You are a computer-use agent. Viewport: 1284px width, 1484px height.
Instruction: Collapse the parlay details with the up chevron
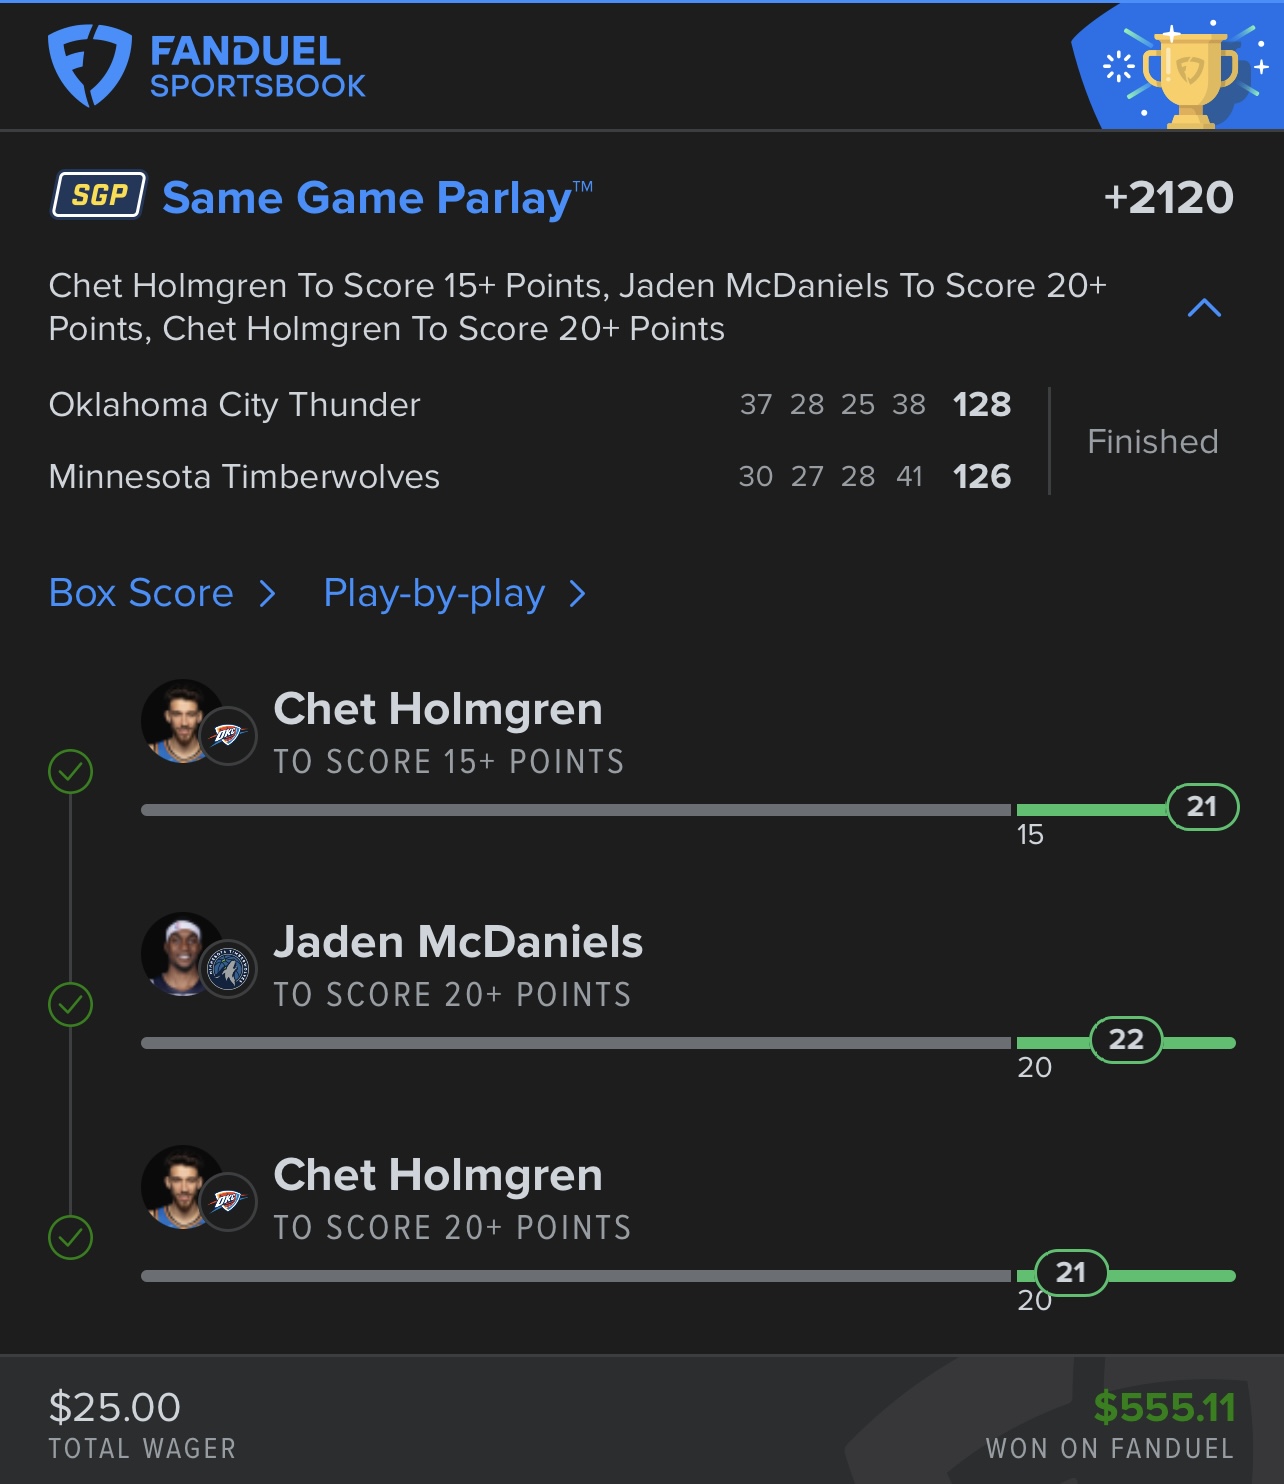tap(1204, 308)
